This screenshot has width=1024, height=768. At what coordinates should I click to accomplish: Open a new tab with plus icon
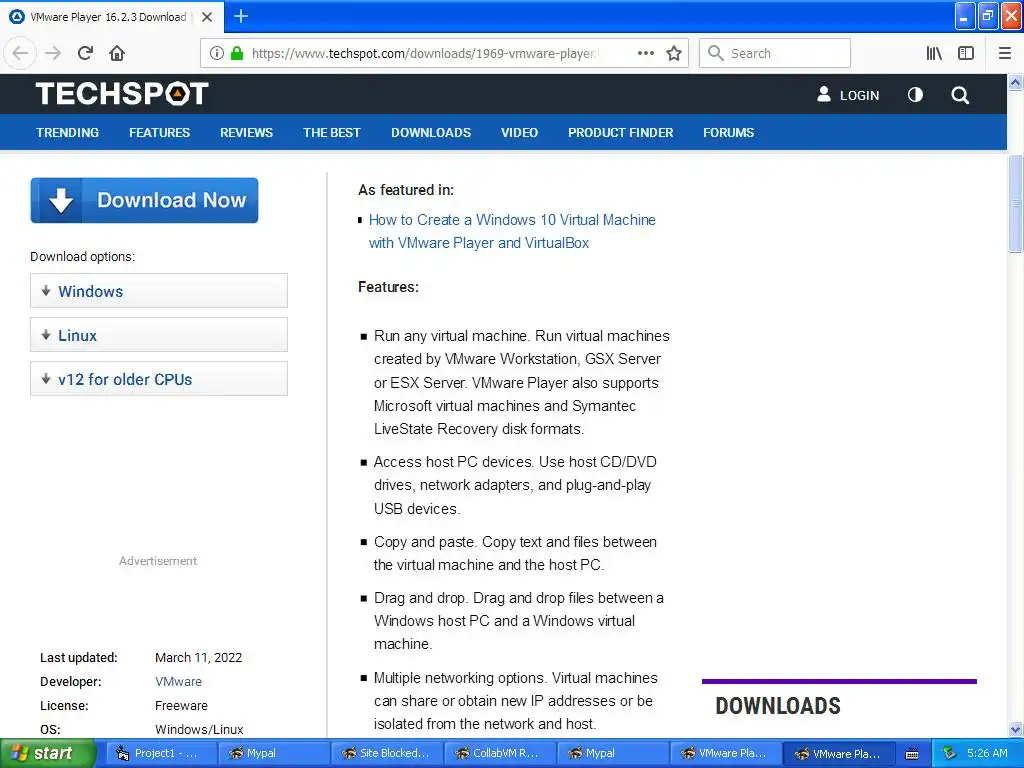coord(241,16)
